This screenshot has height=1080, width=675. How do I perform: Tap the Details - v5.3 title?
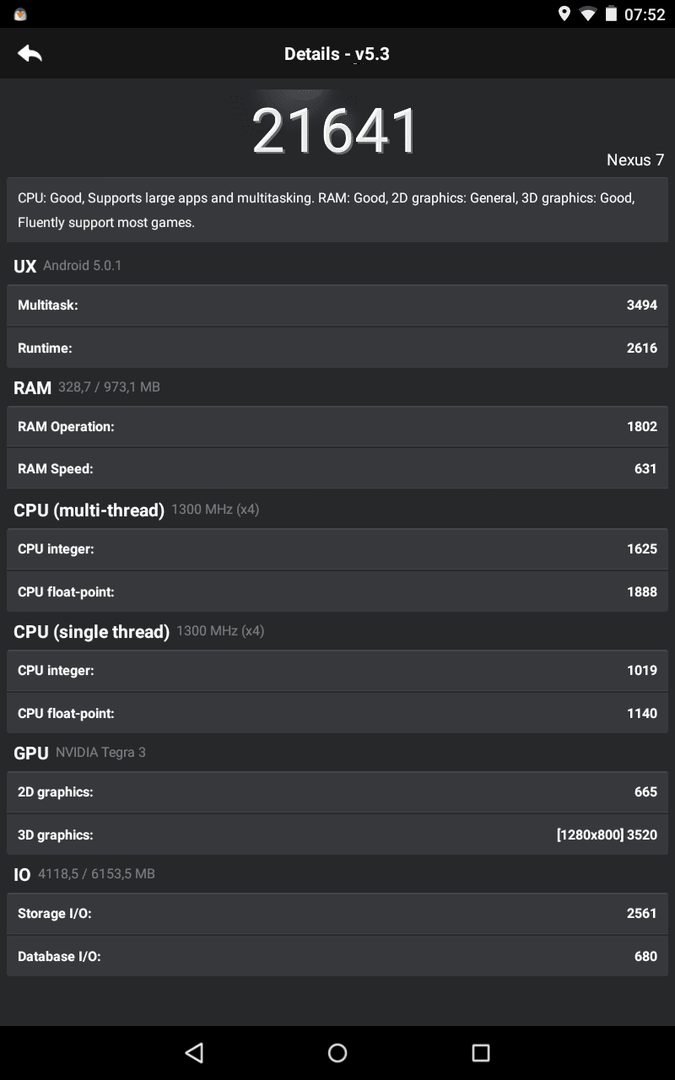pyautogui.click(x=337, y=54)
